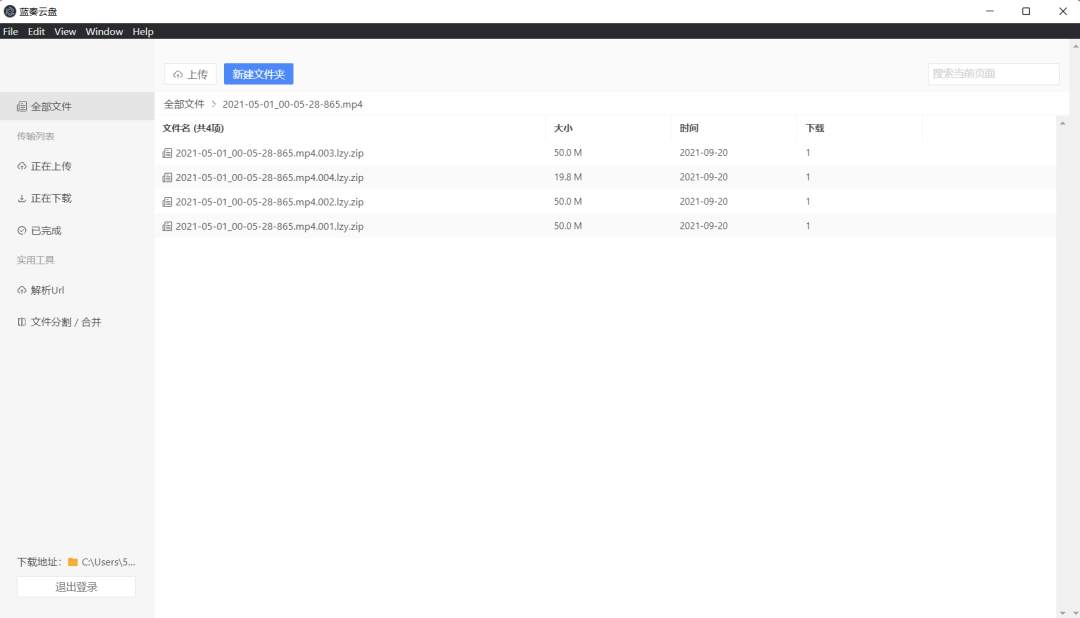
Task: Open the 文件分割 / 合并 tool
Action: pos(65,322)
